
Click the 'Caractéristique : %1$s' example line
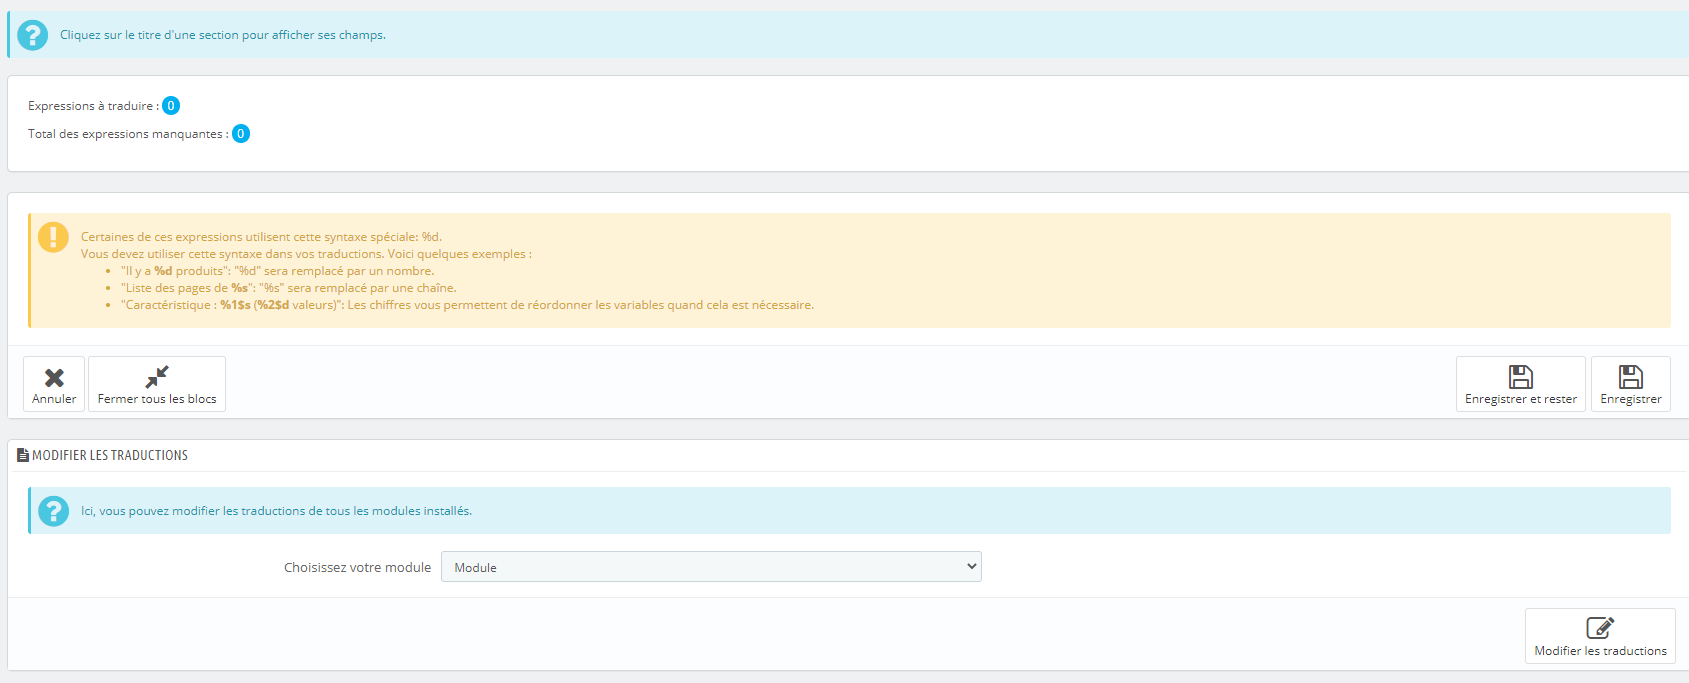tap(467, 305)
